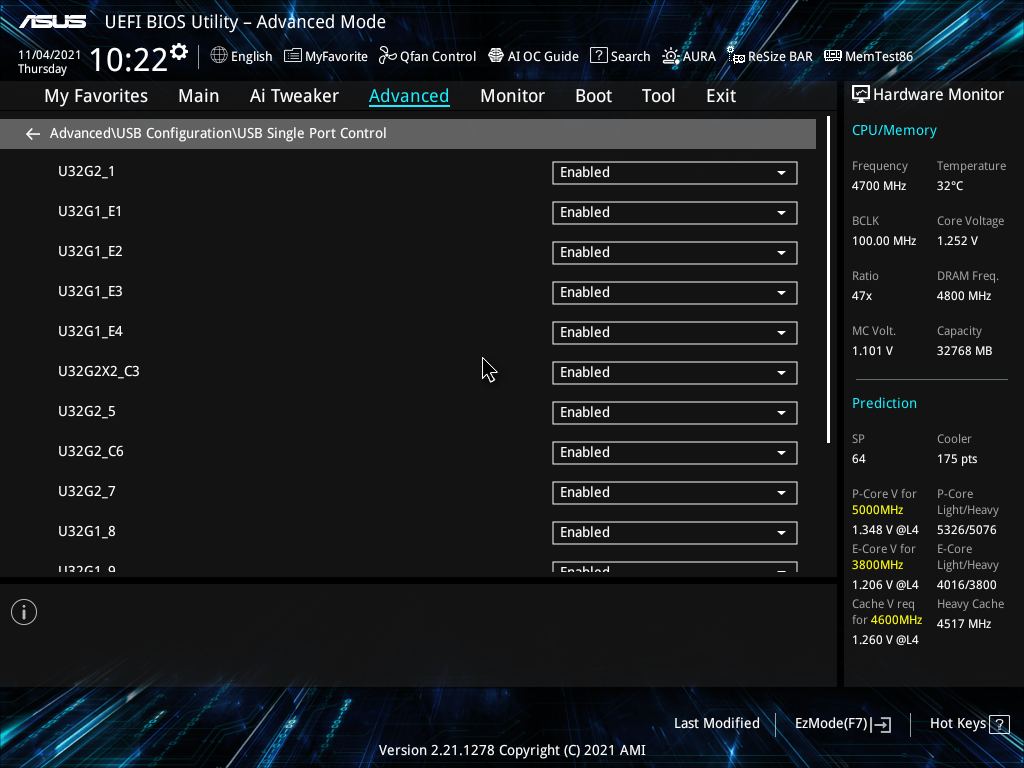Image resolution: width=1024 pixels, height=768 pixels.
Task: Switch to the Boot tab
Action: pyautogui.click(x=593, y=96)
